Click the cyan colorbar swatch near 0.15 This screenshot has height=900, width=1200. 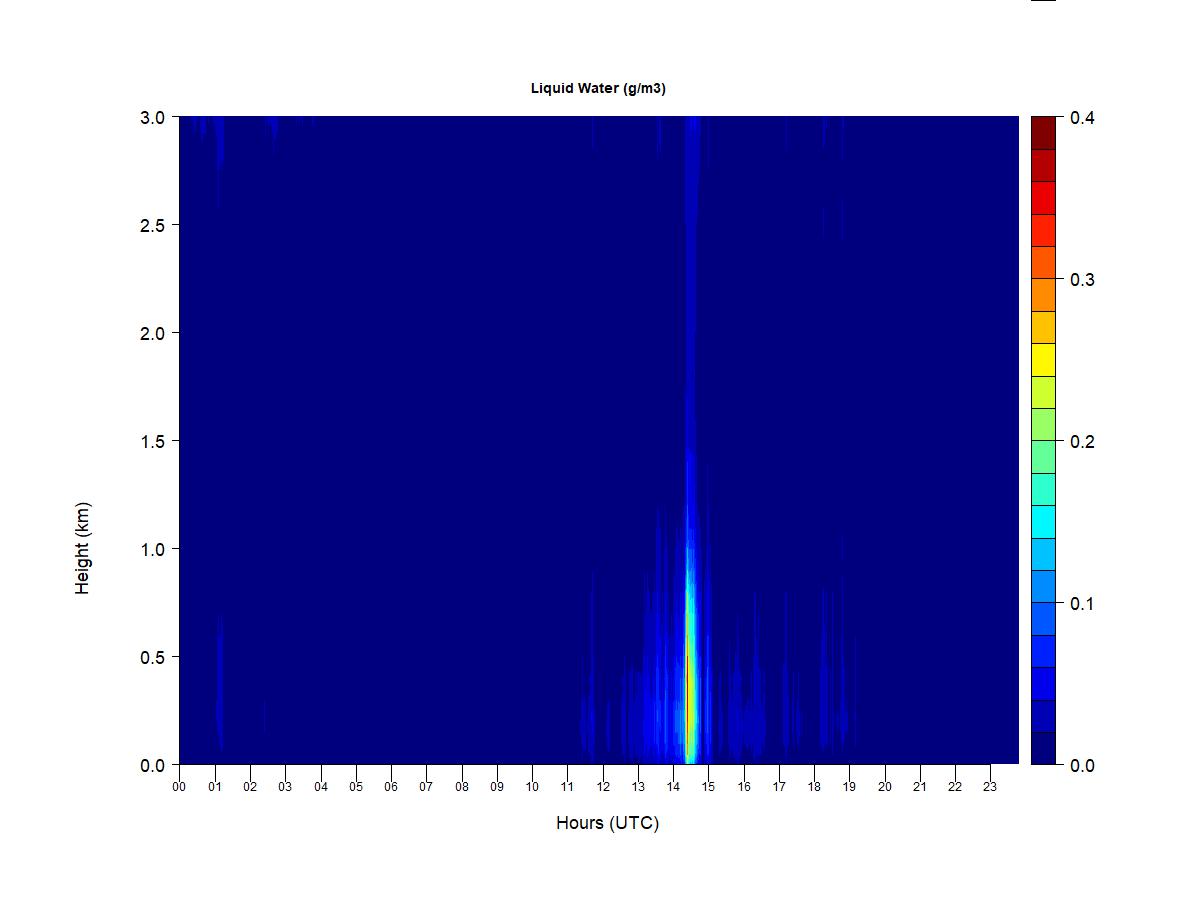pos(1043,522)
